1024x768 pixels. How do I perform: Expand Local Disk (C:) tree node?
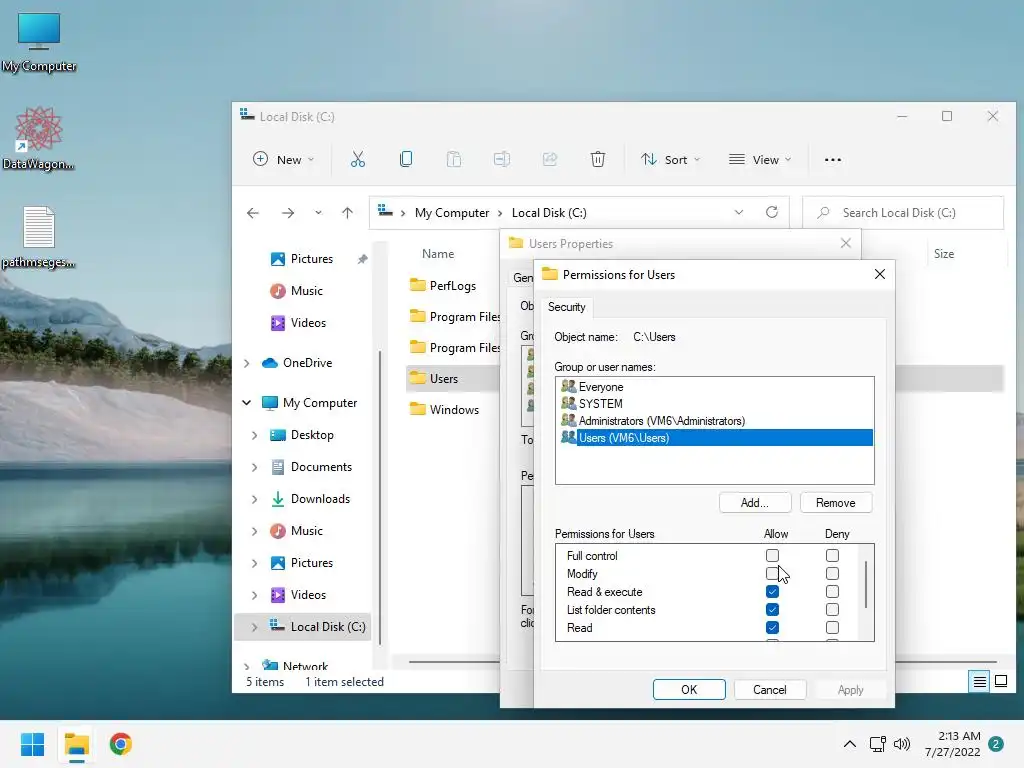(255, 627)
